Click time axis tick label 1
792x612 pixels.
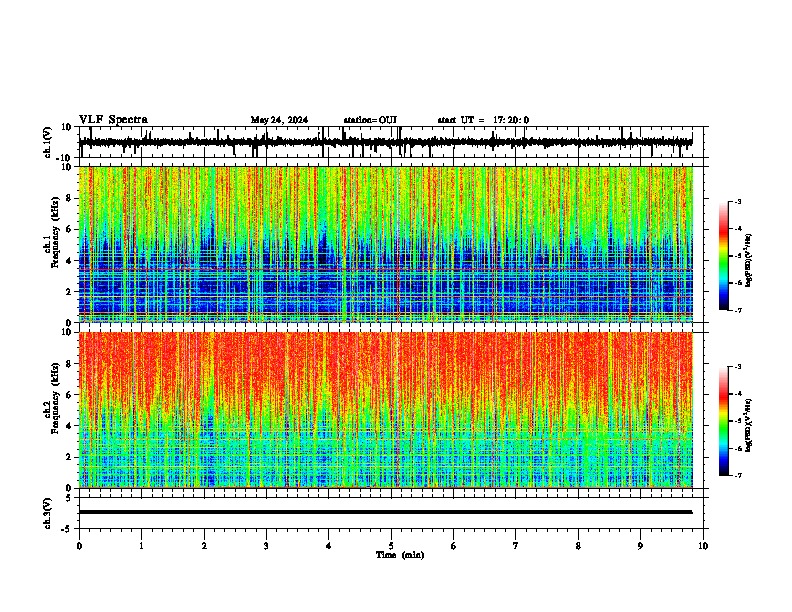point(141,546)
